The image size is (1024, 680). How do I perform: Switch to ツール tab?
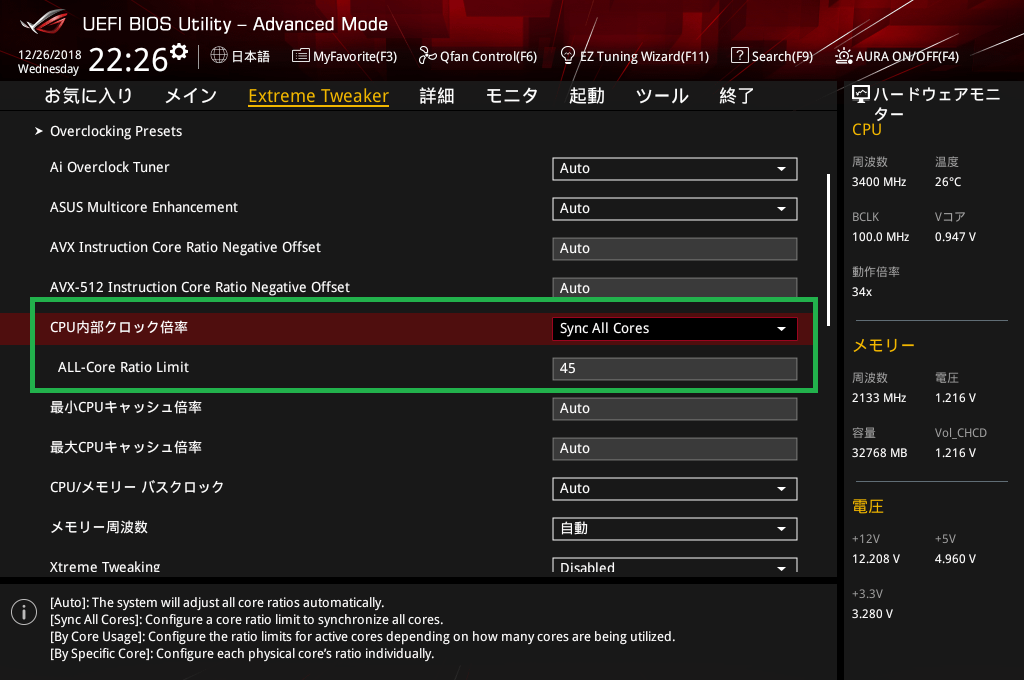click(x=662, y=96)
